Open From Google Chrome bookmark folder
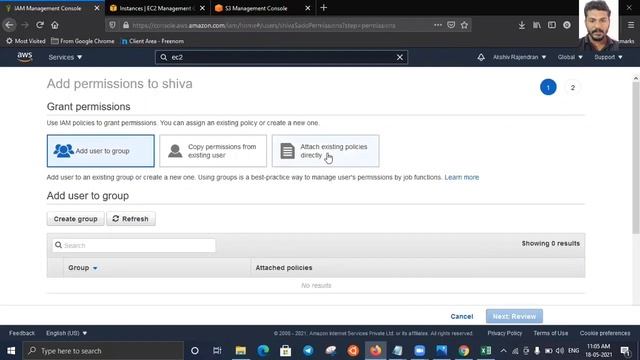This screenshot has width=640, height=360. (x=83, y=41)
